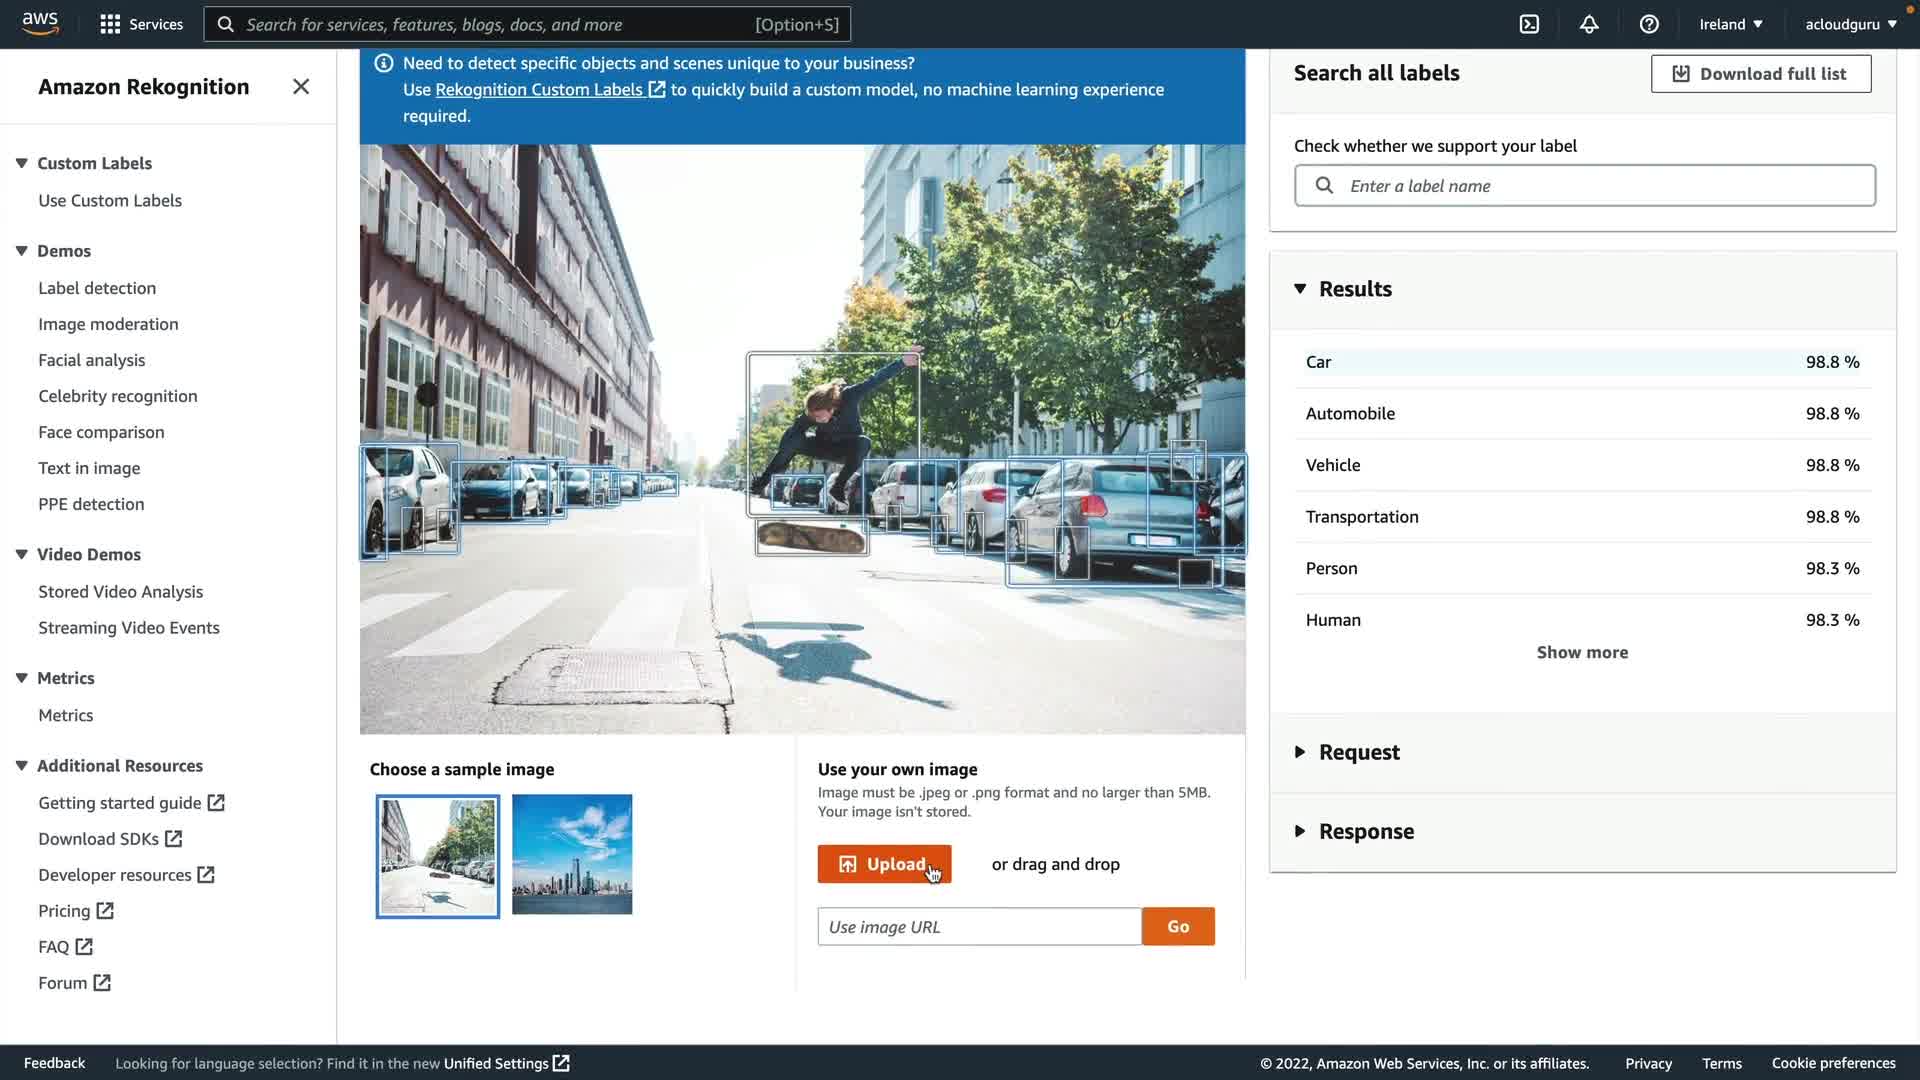Image resolution: width=1920 pixels, height=1080 pixels.
Task: Click the help question mark icon
Action: pyautogui.click(x=1649, y=24)
